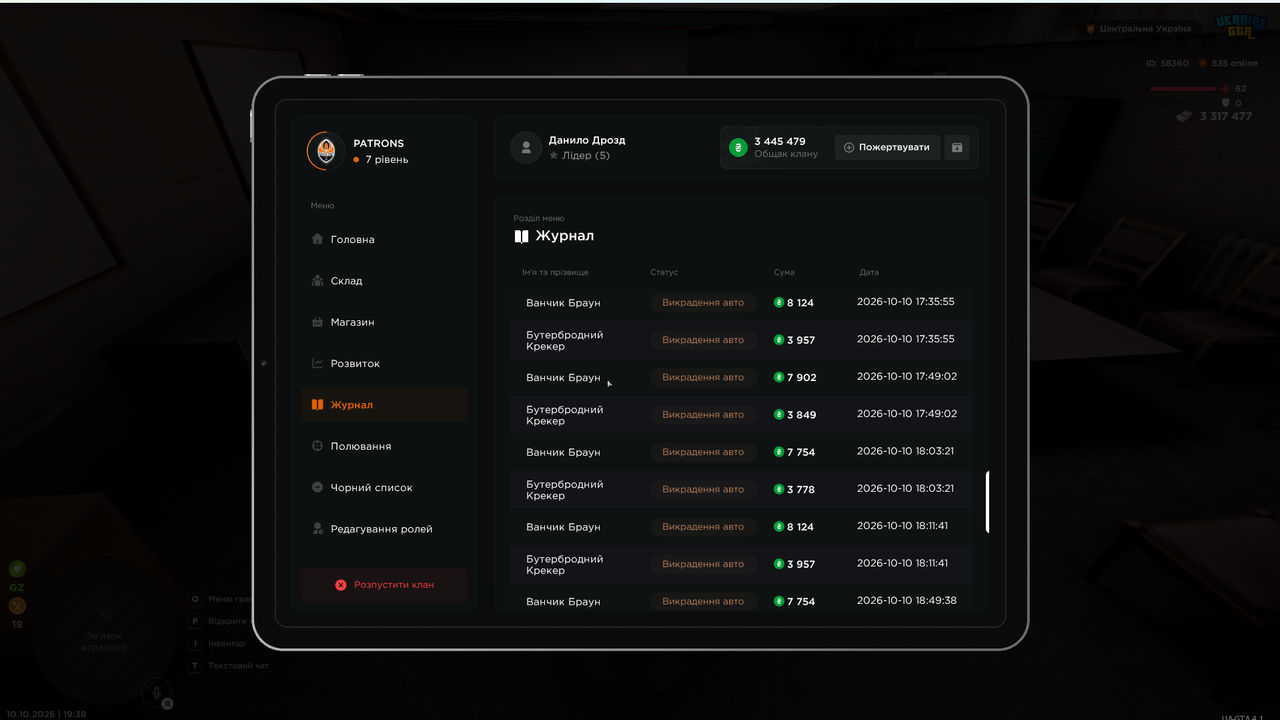This screenshot has width=1280, height=720.
Task: Click the blacklist icon beside Чорний список
Action: pos(317,487)
